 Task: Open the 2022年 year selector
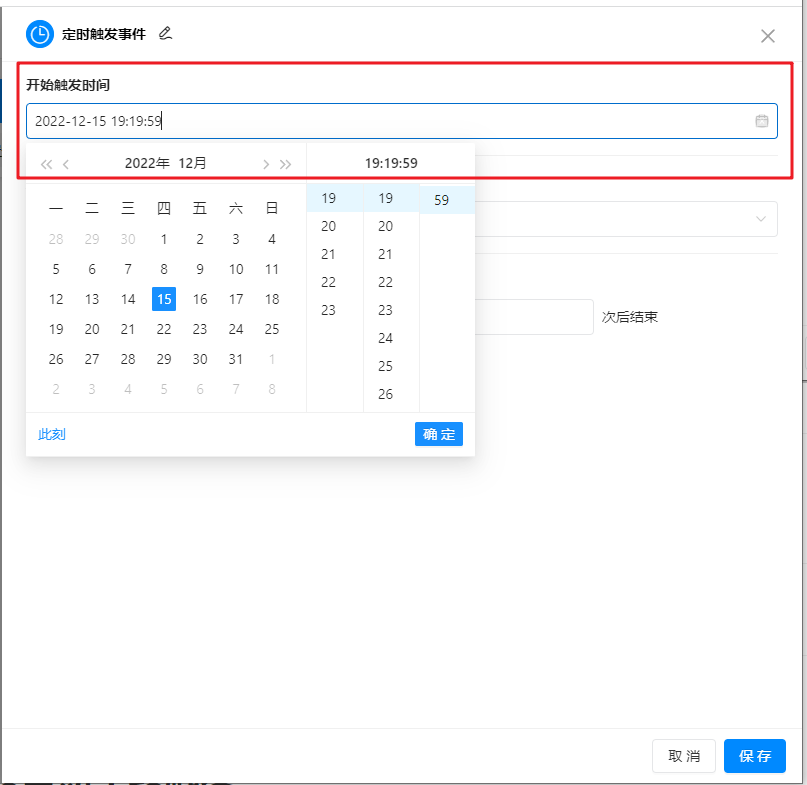point(147,163)
